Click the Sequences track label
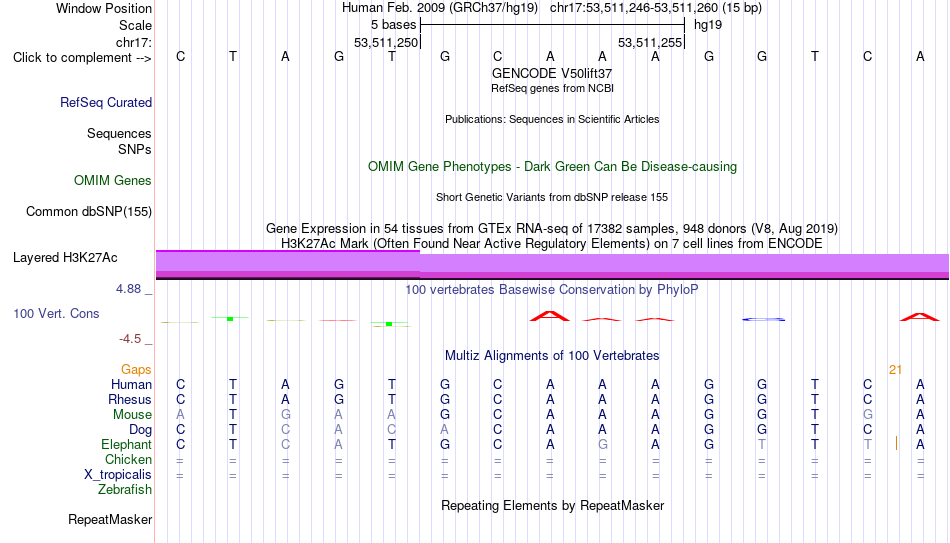950x543 pixels. tap(119, 133)
